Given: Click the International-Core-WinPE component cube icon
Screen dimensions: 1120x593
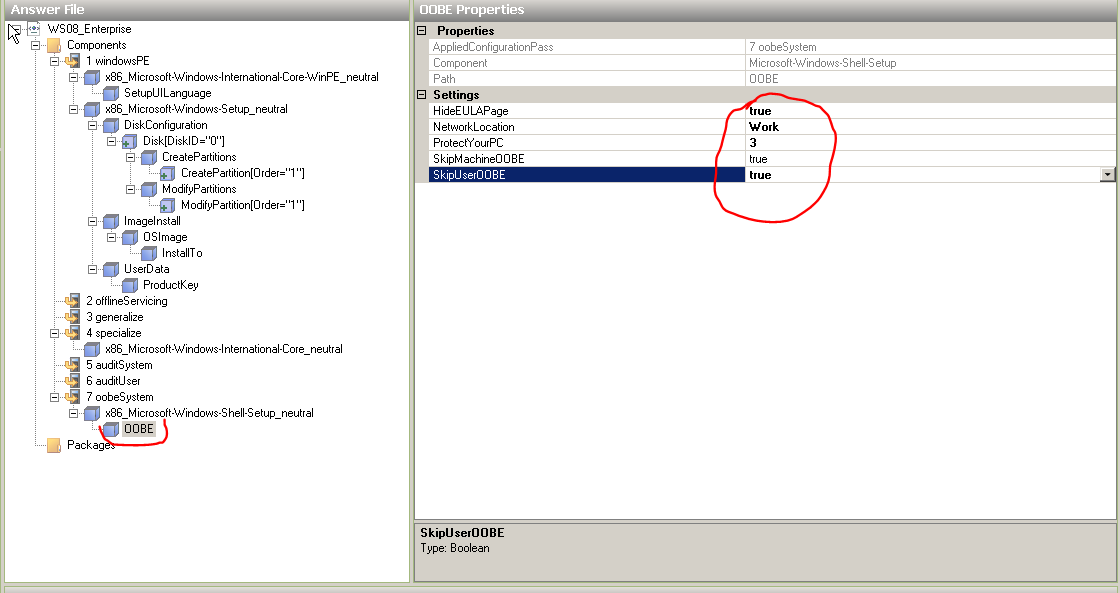Looking at the screenshot, I should point(91,77).
